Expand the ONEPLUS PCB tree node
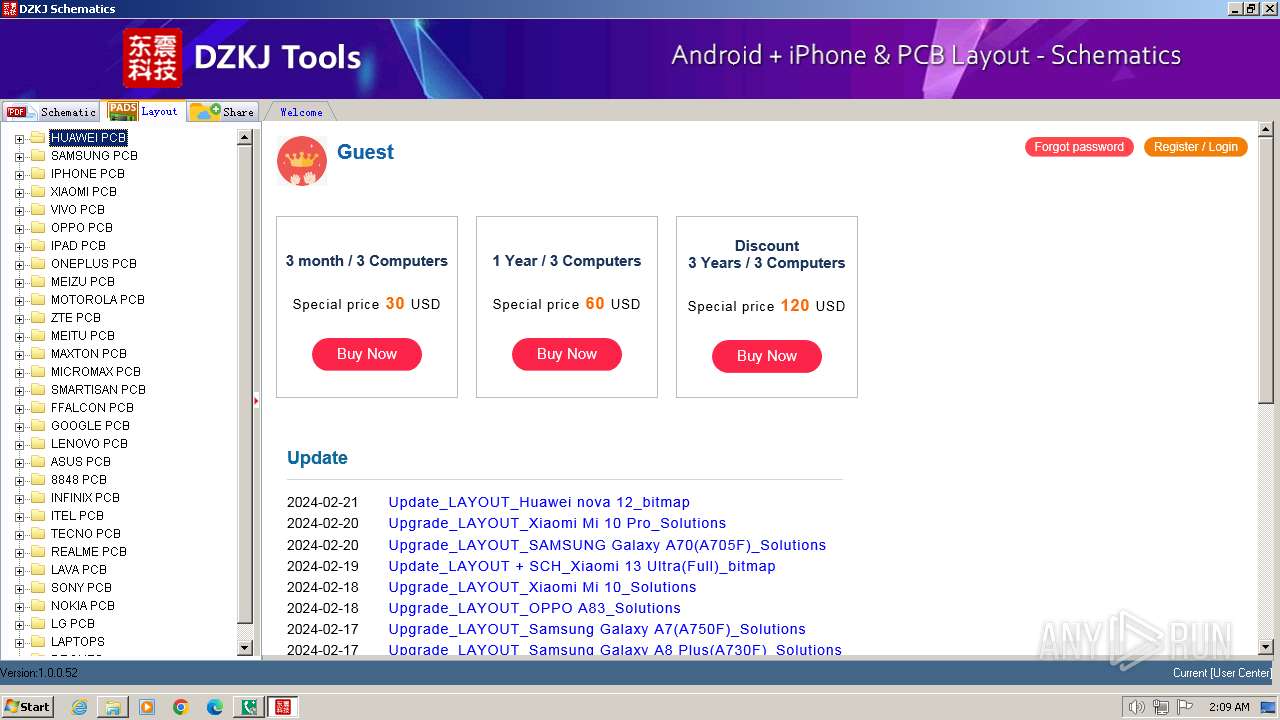The width and height of the screenshot is (1280, 720). pos(19,264)
